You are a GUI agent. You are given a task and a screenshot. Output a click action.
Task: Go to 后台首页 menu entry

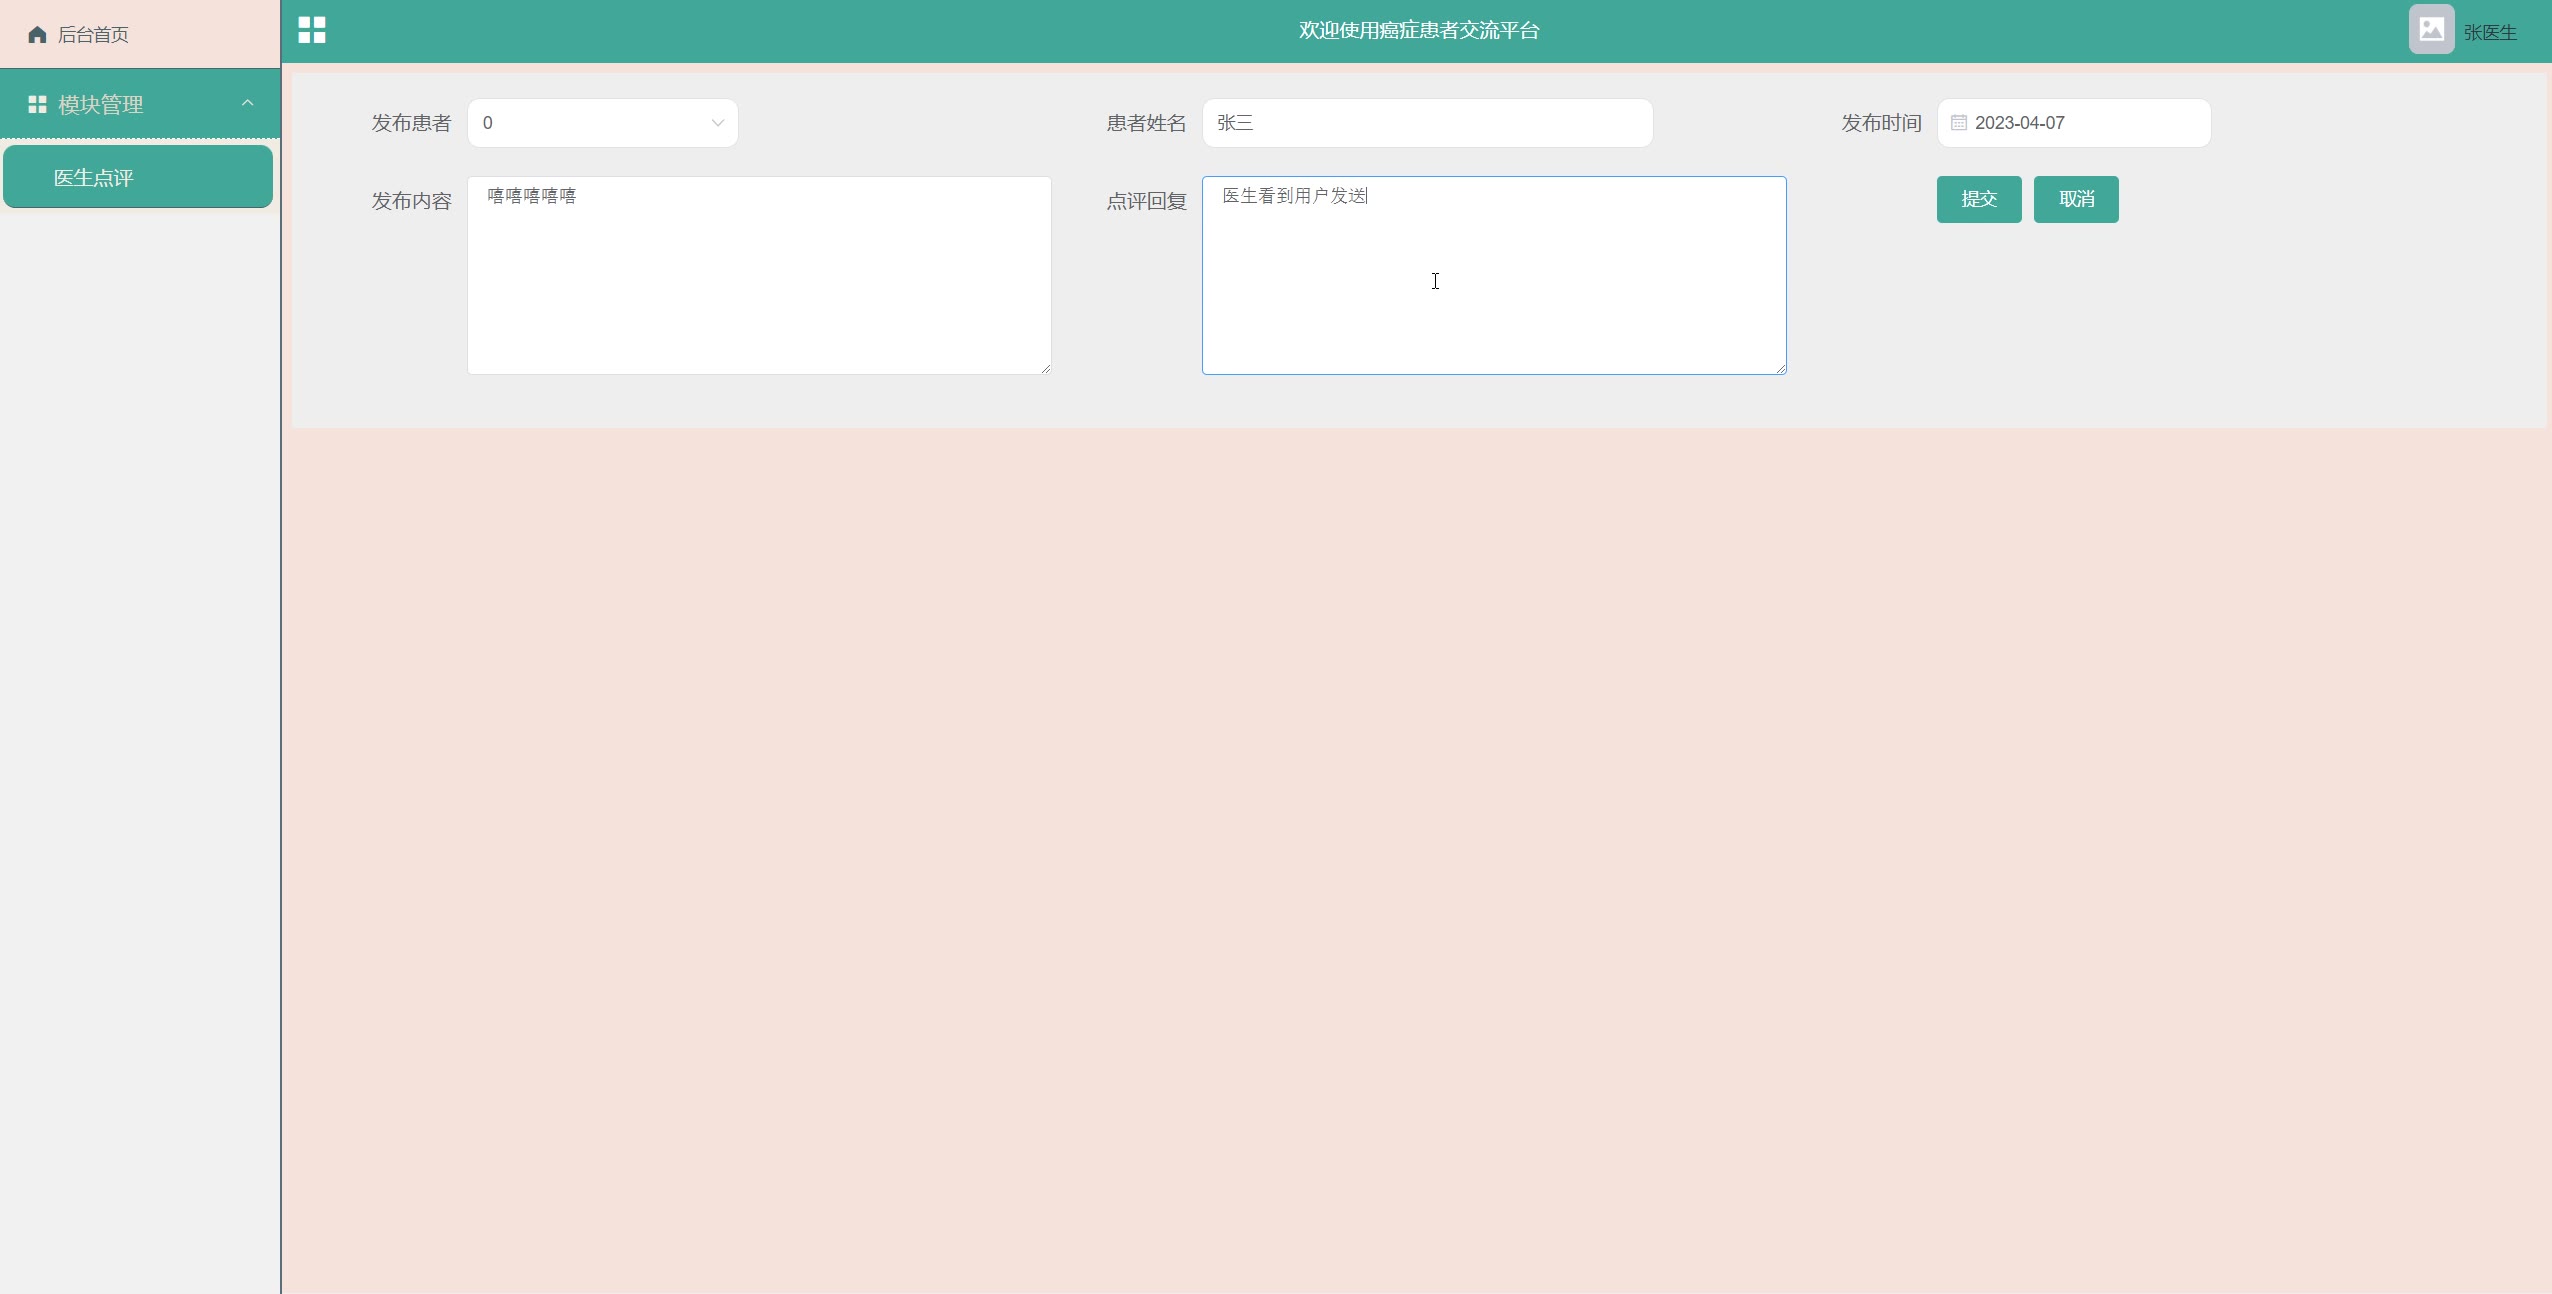point(140,34)
